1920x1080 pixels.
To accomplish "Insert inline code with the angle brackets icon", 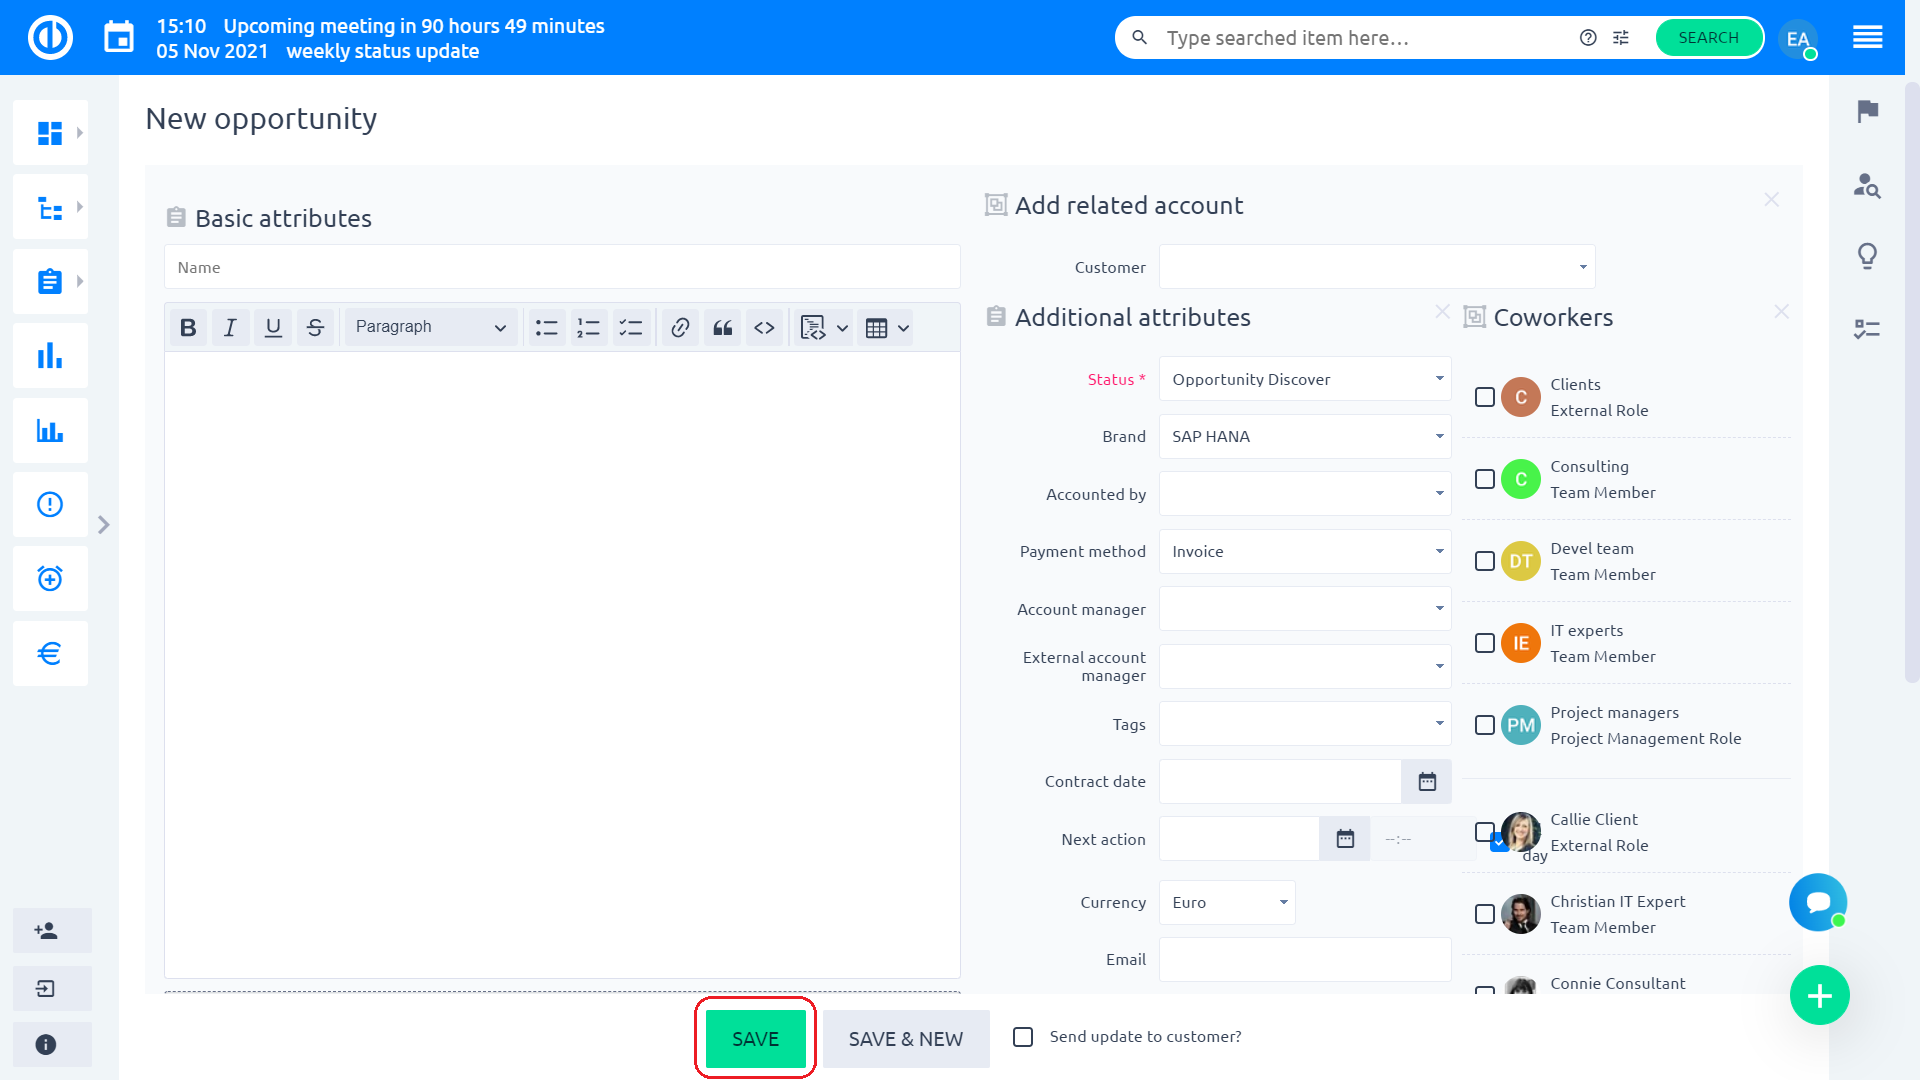I will point(765,328).
